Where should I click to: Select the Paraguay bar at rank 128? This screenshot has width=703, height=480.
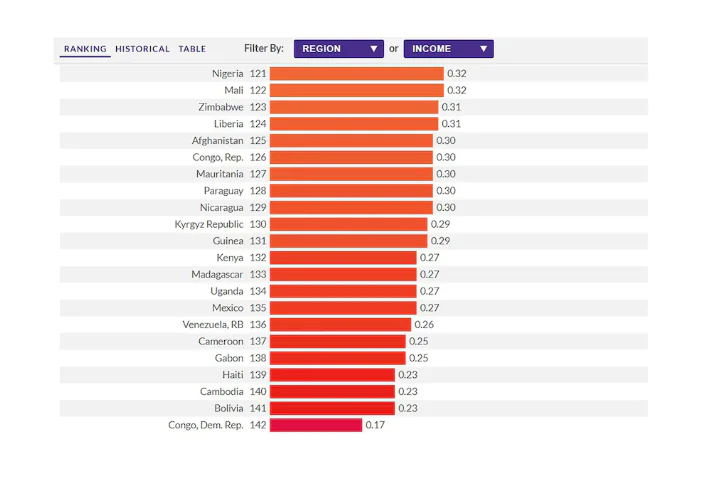click(x=352, y=191)
